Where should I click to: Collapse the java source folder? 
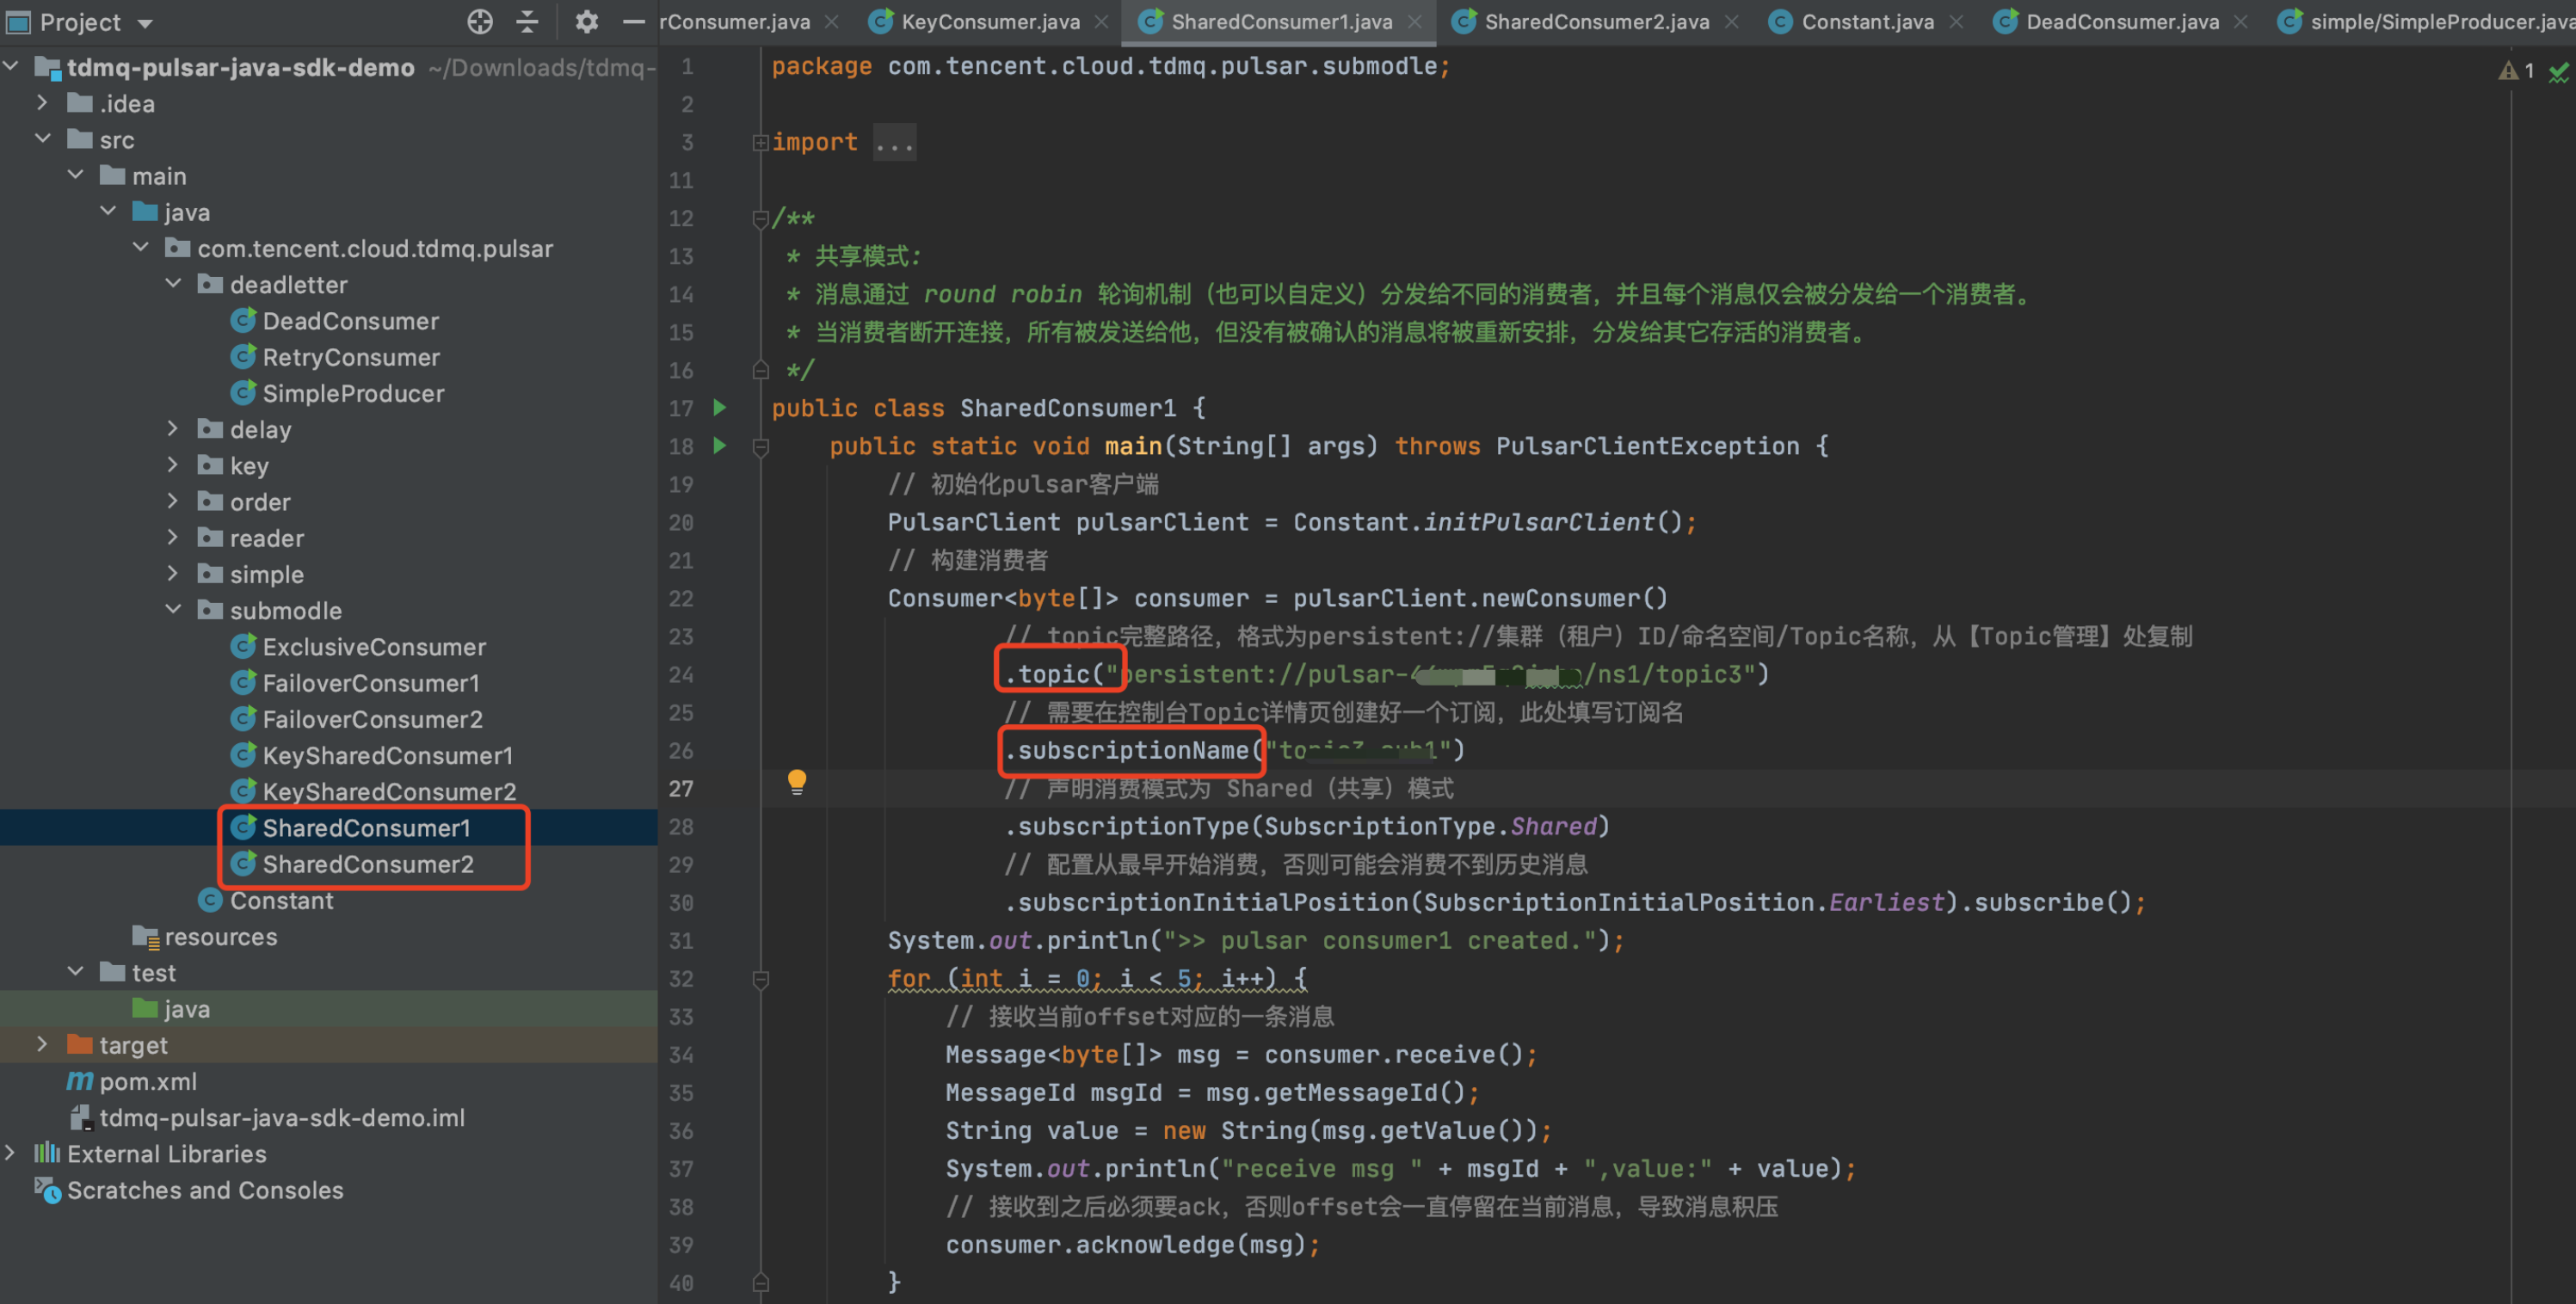coord(108,211)
